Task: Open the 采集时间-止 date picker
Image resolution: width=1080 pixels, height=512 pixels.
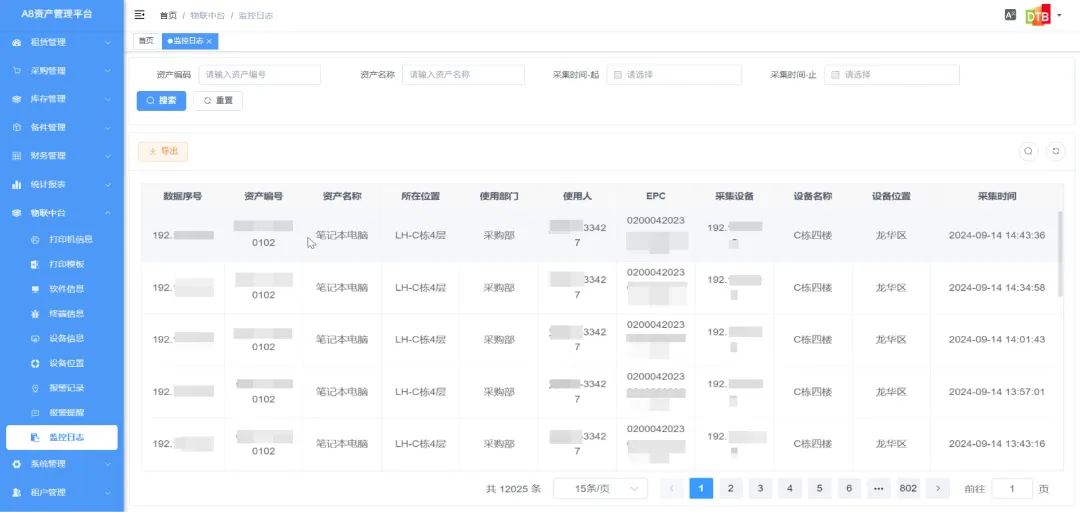Action: coord(892,75)
